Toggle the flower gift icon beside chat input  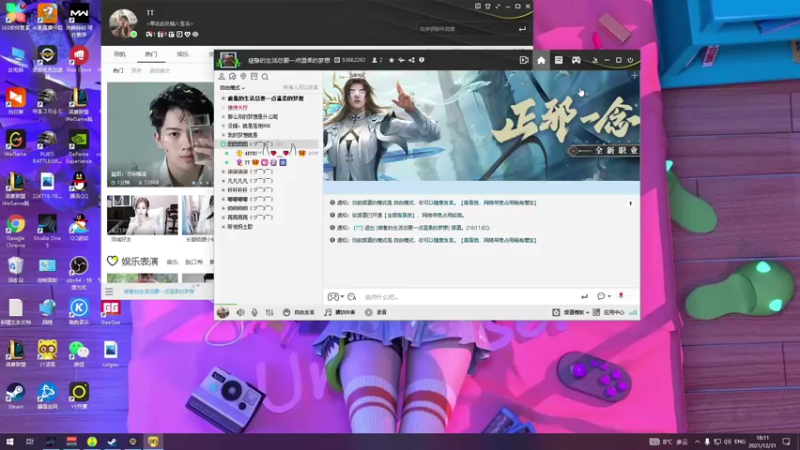621,296
